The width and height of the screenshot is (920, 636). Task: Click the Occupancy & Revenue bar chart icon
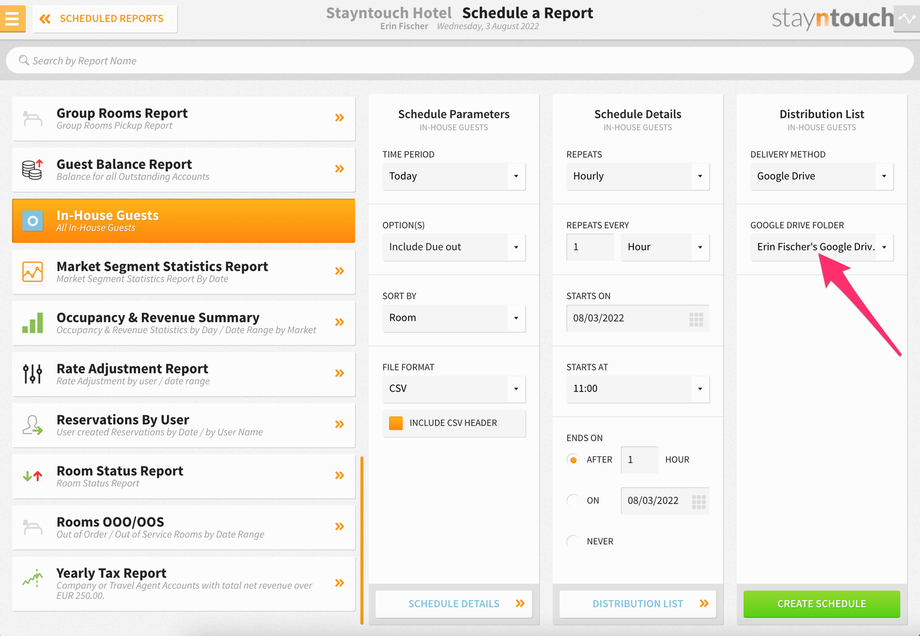(x=32, y=323)
